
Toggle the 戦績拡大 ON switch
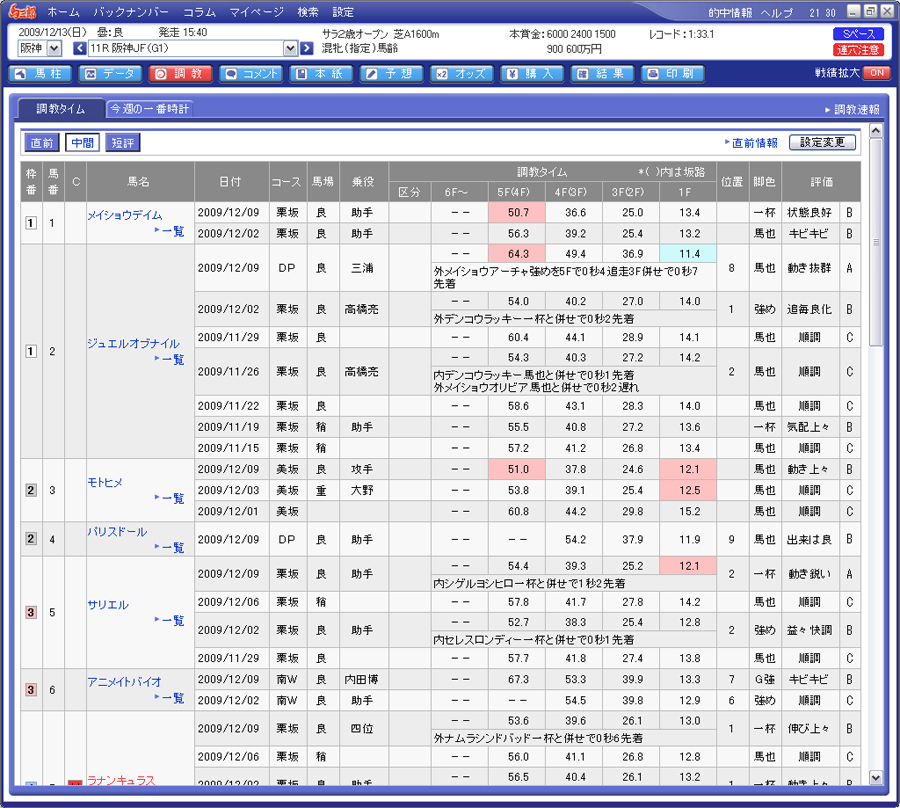876,73
